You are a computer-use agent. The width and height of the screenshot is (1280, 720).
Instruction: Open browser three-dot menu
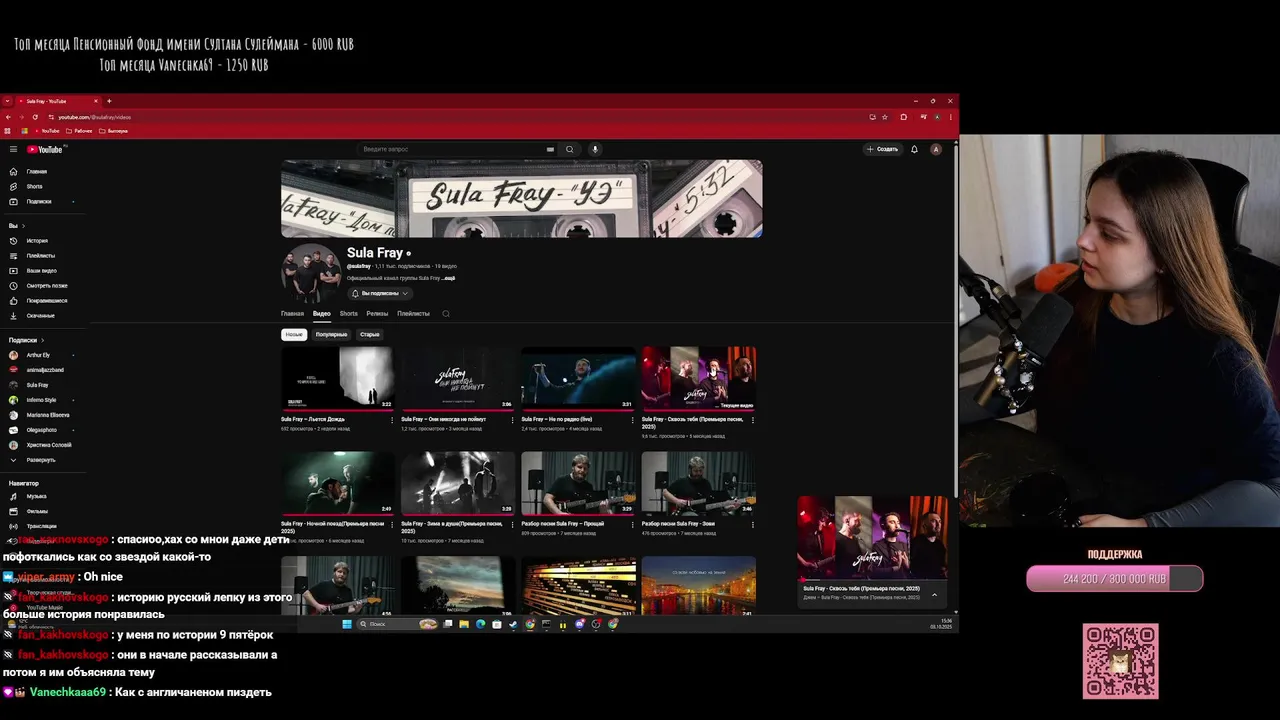951,117
